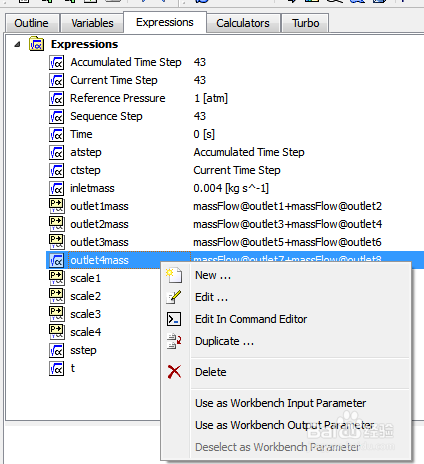Click the outlet1mass parameter icon
The width and height of the screenshot is (424, 464).
click(56, 206)
